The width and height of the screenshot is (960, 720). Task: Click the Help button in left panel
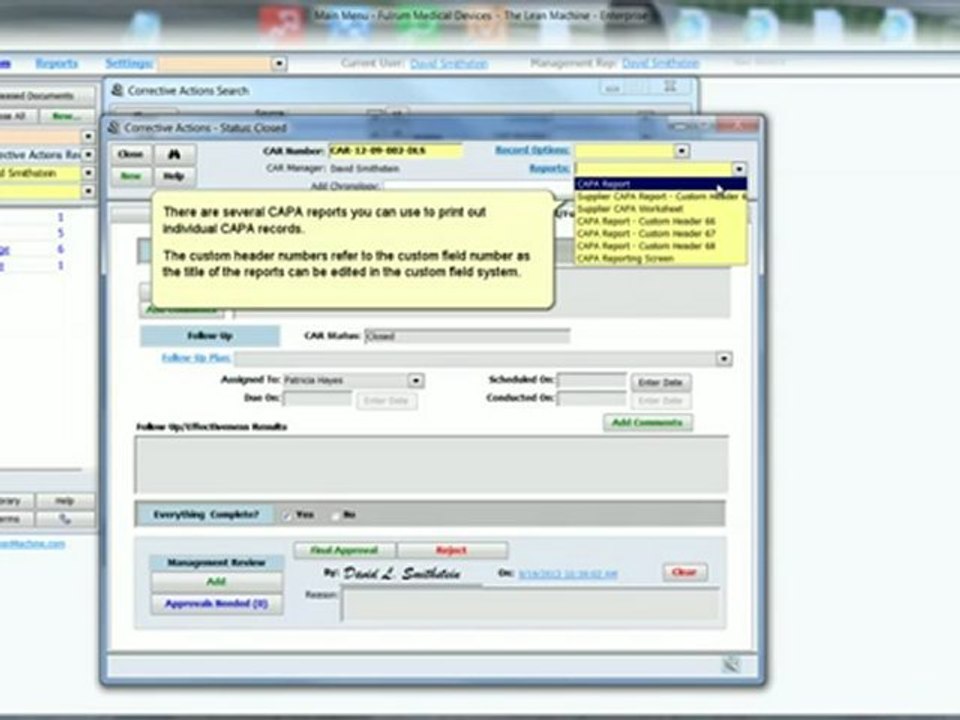click(x=65, y=501)
